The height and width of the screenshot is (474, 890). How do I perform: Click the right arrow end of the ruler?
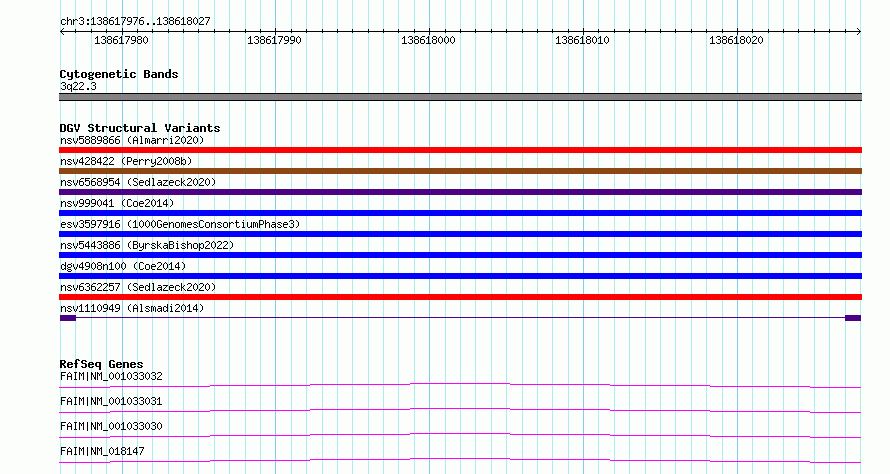[859, 32]
